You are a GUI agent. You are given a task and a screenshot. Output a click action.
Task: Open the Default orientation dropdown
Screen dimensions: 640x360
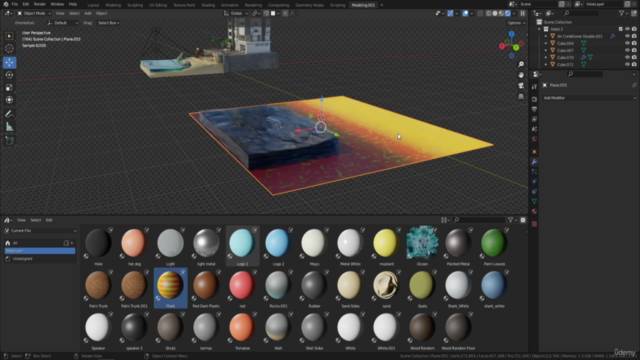click(62, 23)
